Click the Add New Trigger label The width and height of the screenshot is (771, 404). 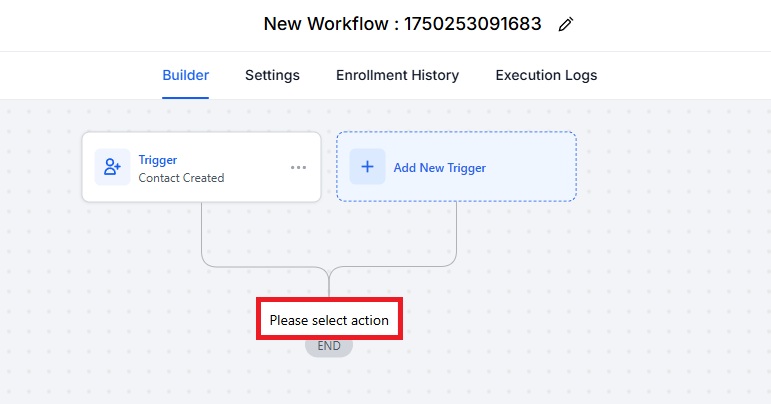pos(440,168)
